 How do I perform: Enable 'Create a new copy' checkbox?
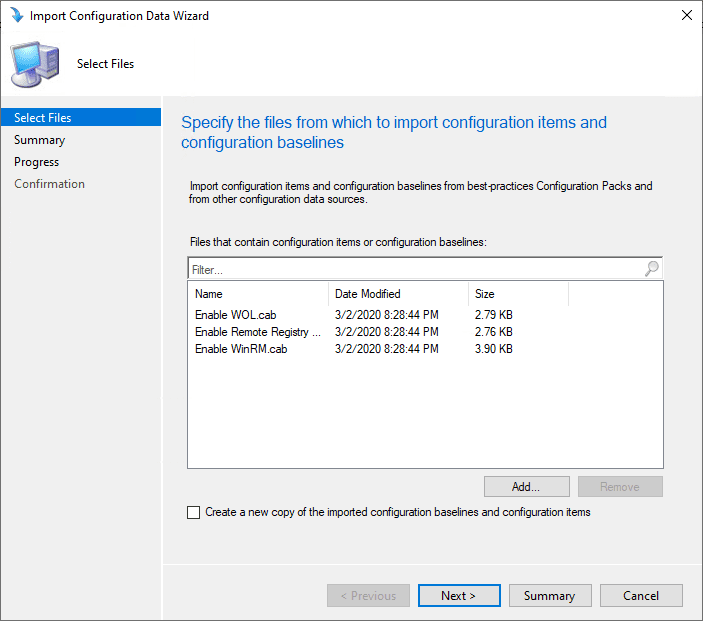click(194, 512)
